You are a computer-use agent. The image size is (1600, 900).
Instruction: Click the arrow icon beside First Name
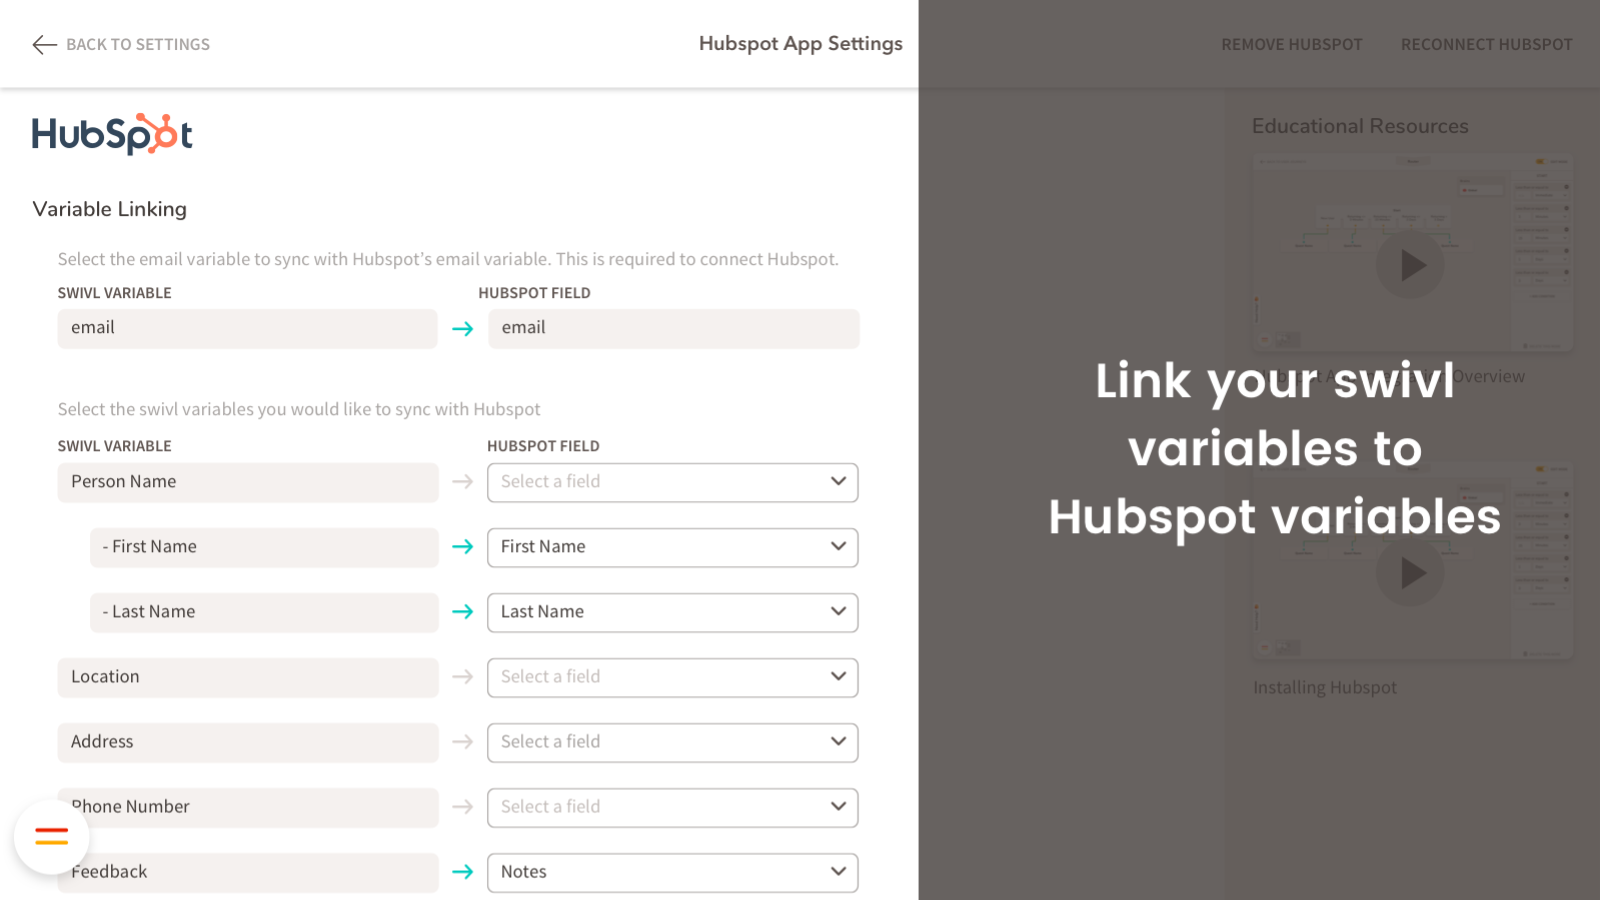[462, 547]
